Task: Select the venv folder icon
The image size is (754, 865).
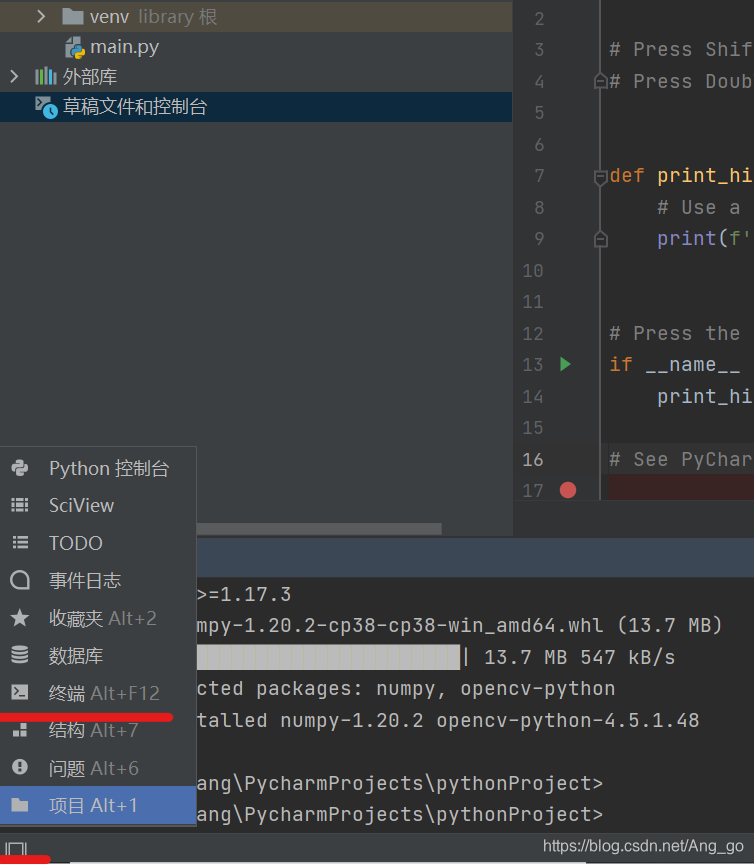Action: [73, 17]
